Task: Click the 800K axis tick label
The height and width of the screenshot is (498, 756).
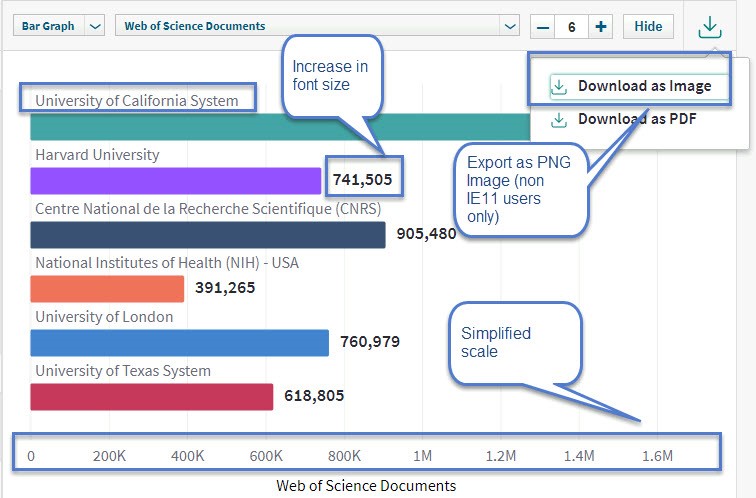Action: [344, 456]
